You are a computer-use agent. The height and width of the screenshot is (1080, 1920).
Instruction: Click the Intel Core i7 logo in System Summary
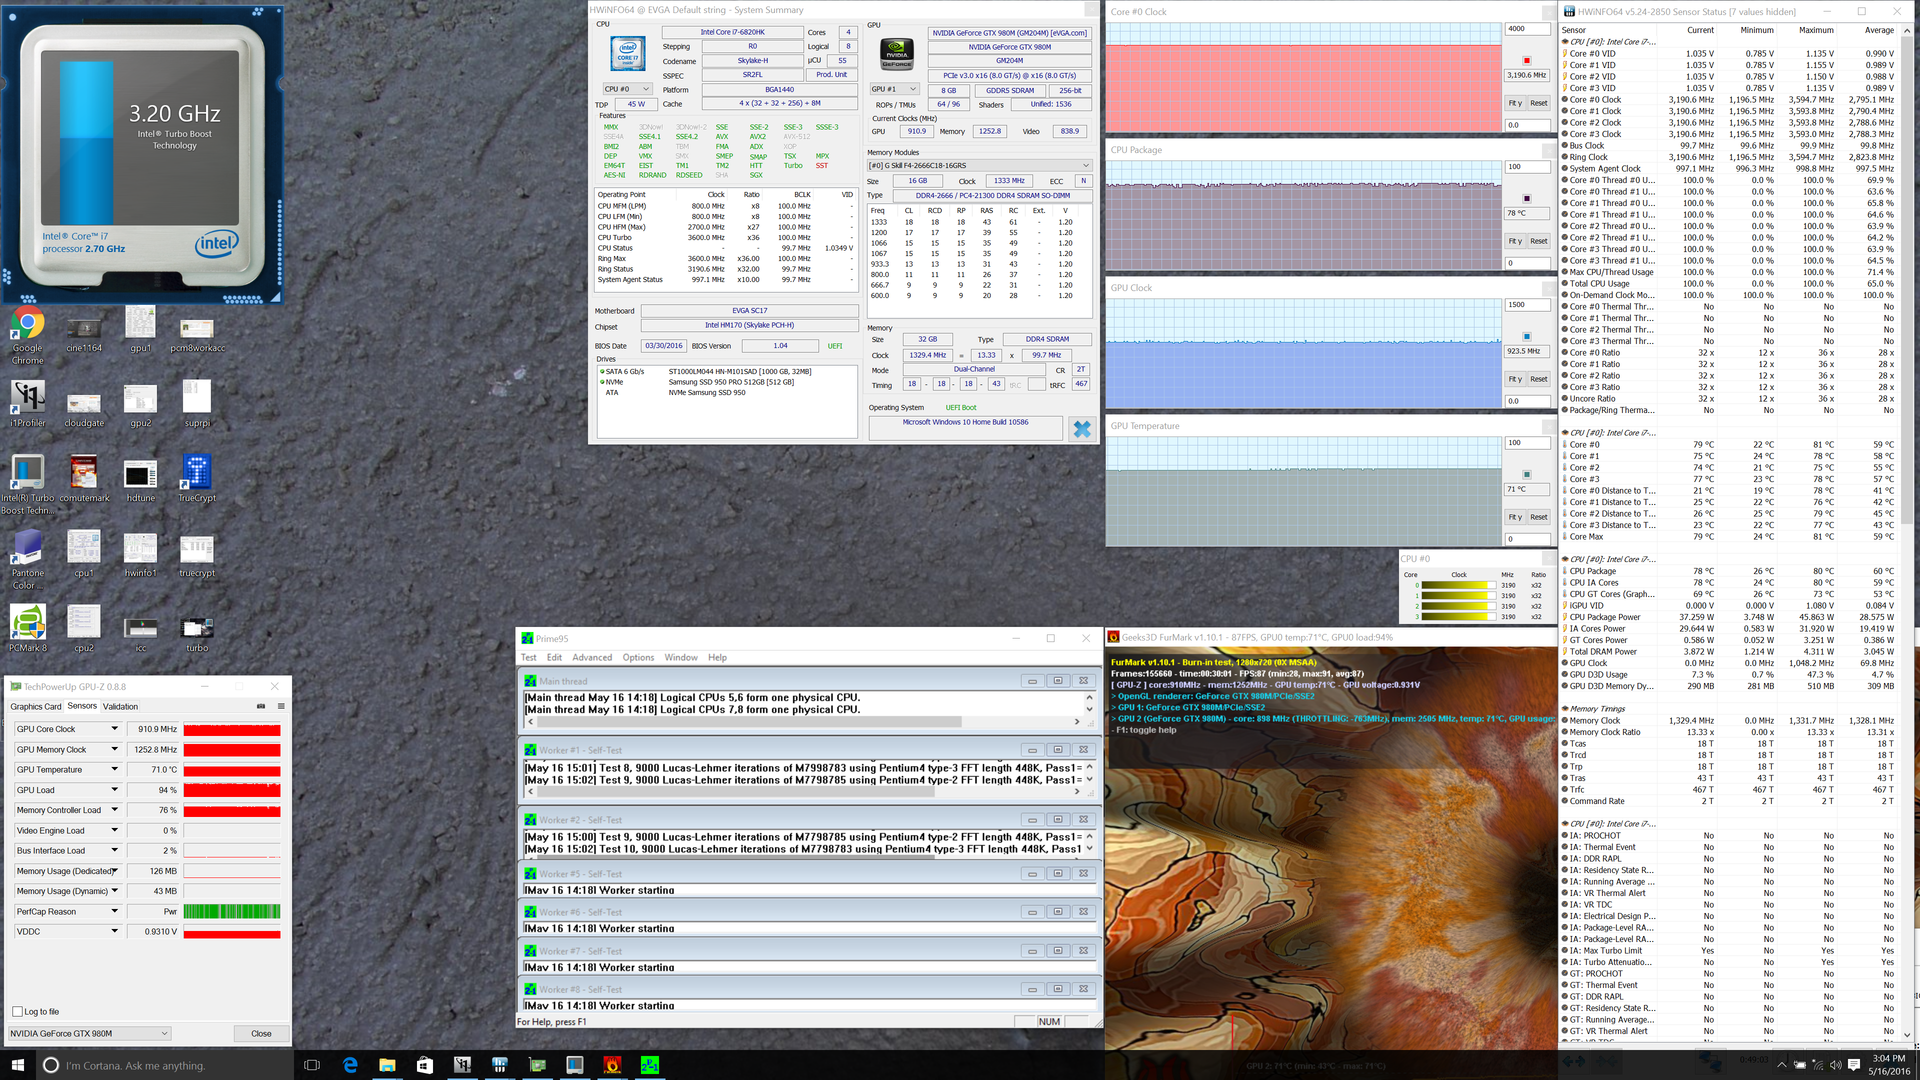pyautogui.click(x=628, y=54)
